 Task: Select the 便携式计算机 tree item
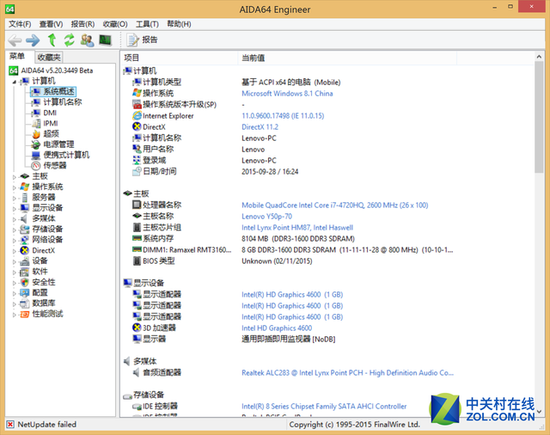click(66, 155)
